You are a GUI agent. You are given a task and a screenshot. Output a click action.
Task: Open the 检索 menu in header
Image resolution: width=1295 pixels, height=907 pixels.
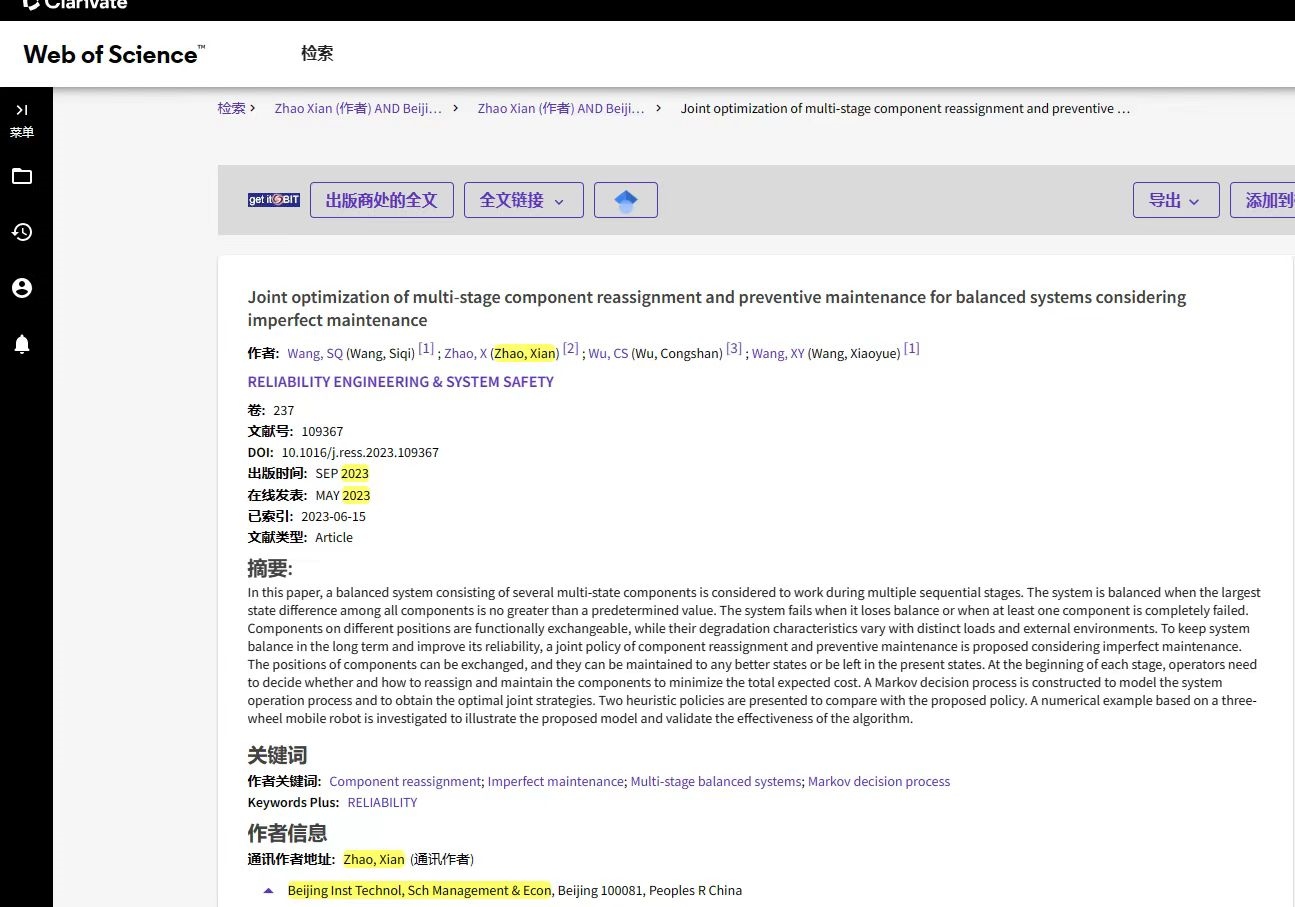[x=317, y=53]
